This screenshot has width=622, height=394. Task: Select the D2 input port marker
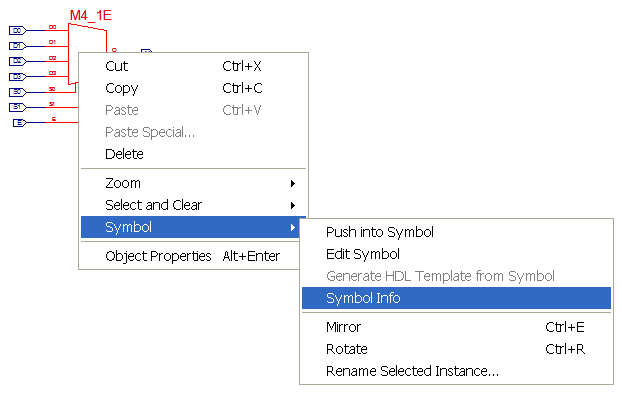tap(17, 61)
